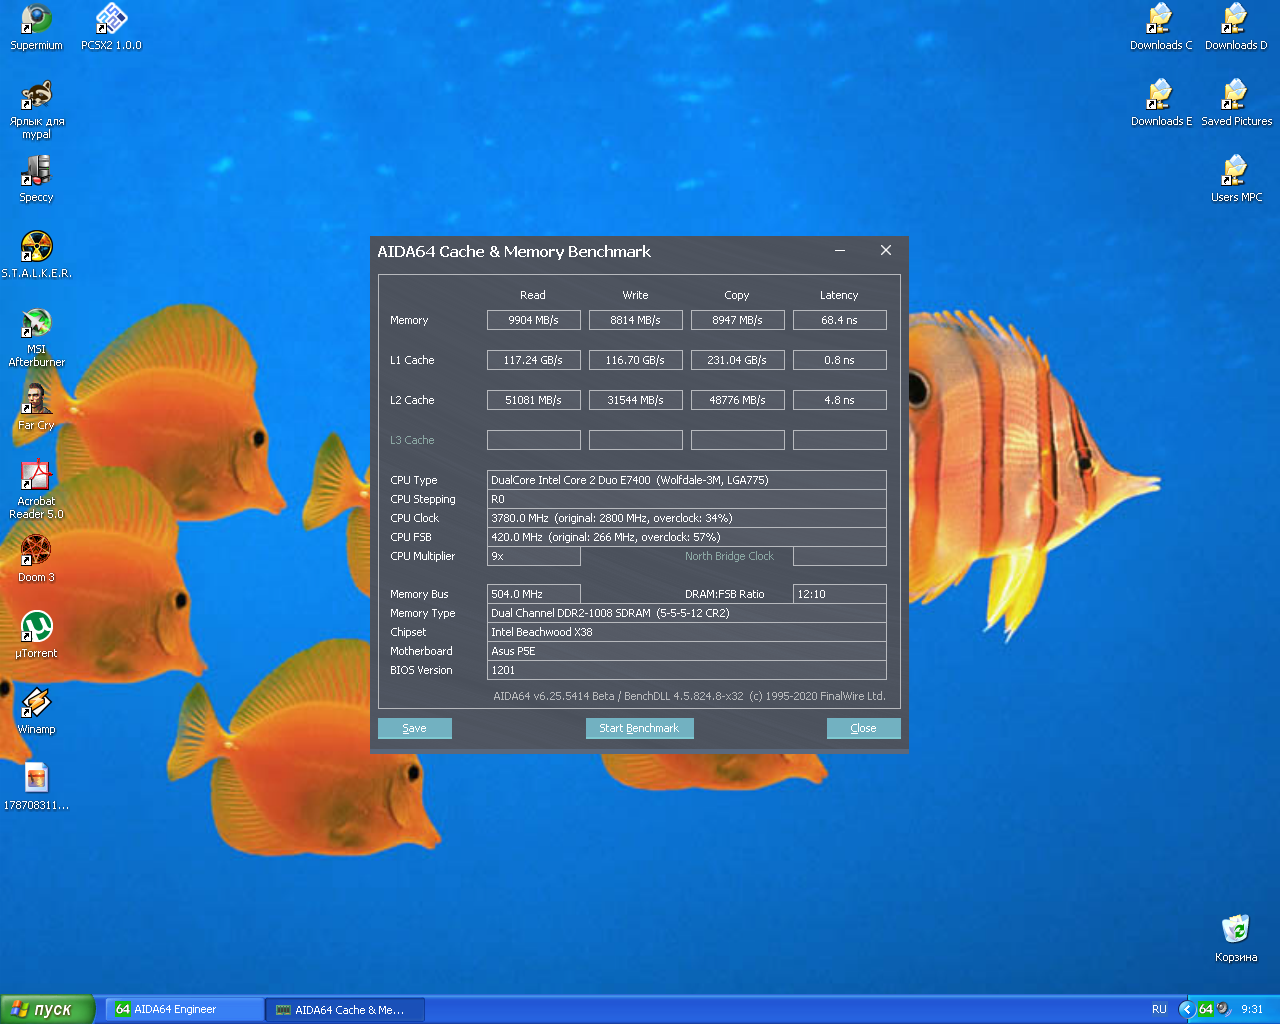This screenshot has width=1280, height=1024.
Task: Click L2 Cache Copy value 48776 MB/s
Action: tap(738, 400)
